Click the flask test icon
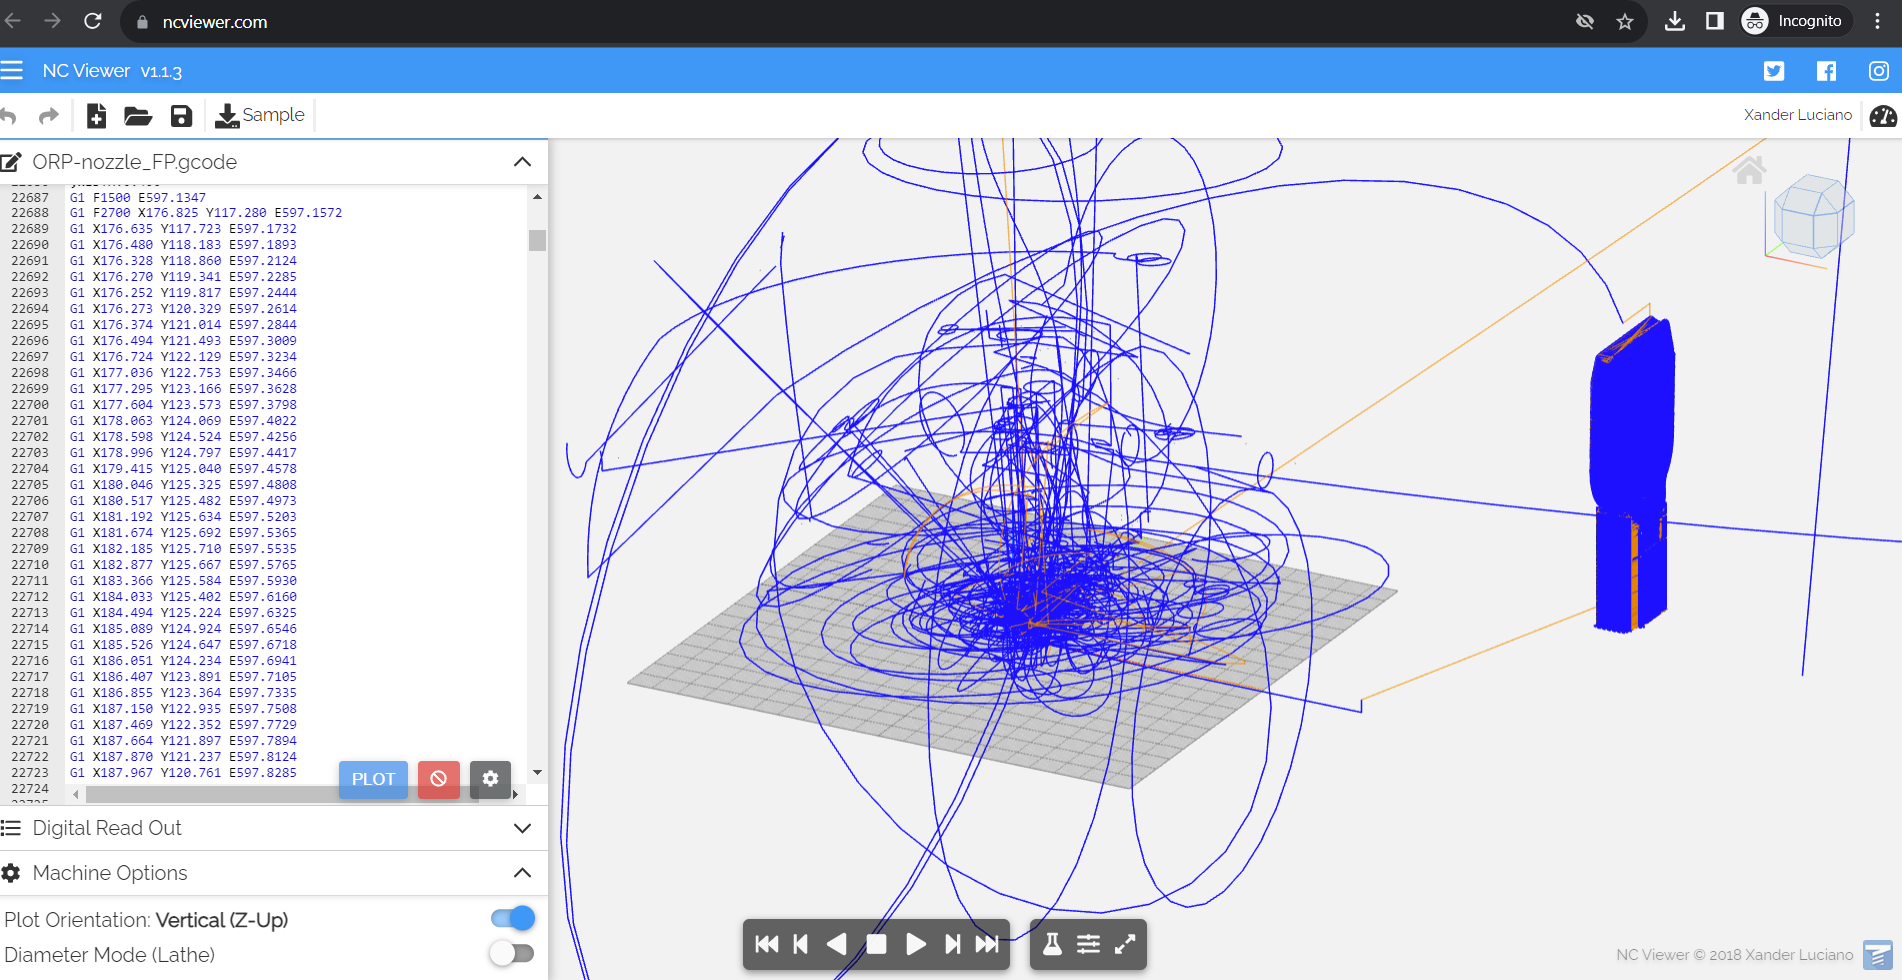The image size is (1902, 980). [1052, 944]
